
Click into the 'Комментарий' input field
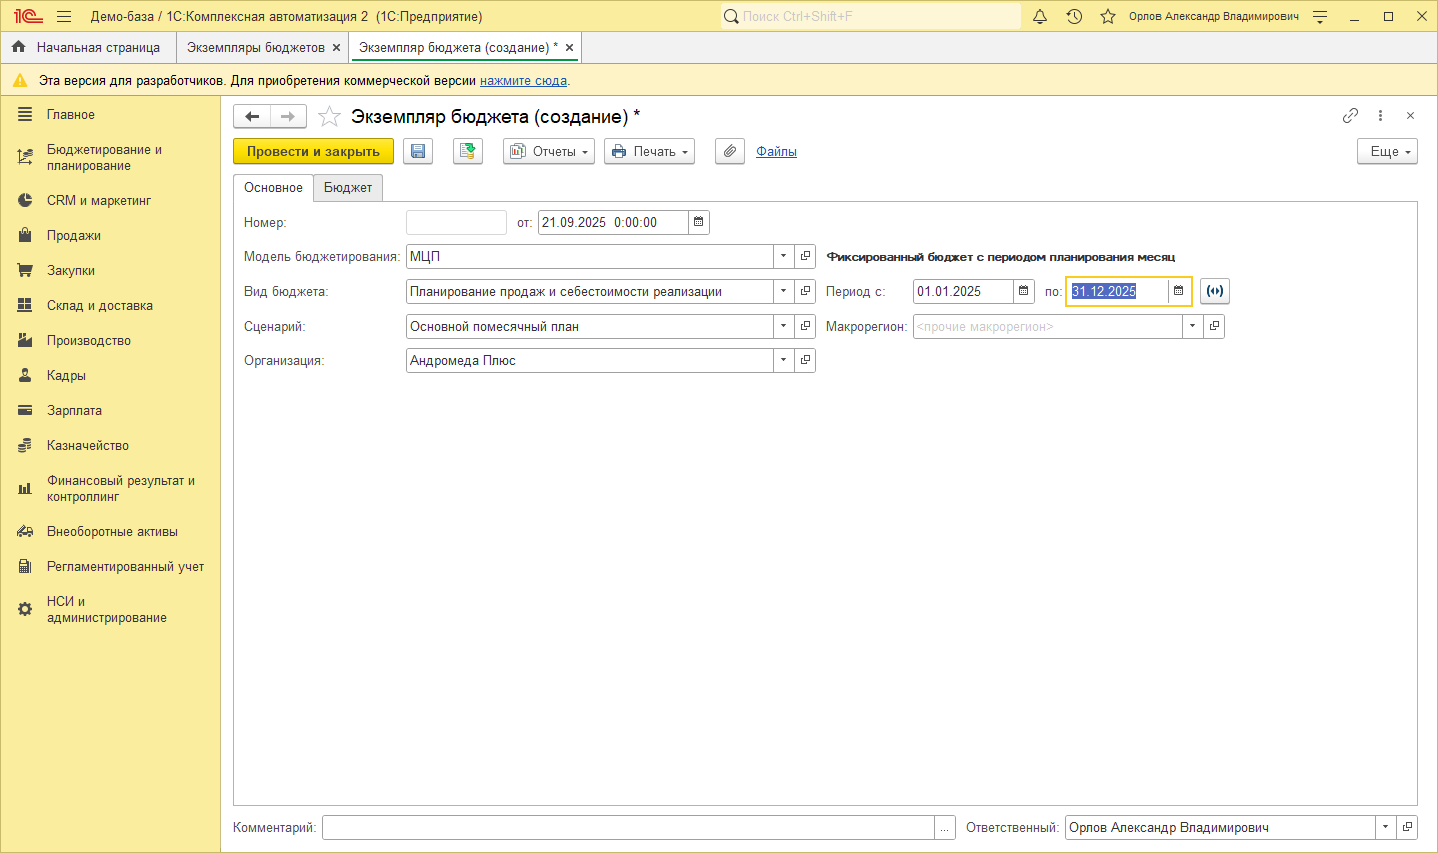627,827
